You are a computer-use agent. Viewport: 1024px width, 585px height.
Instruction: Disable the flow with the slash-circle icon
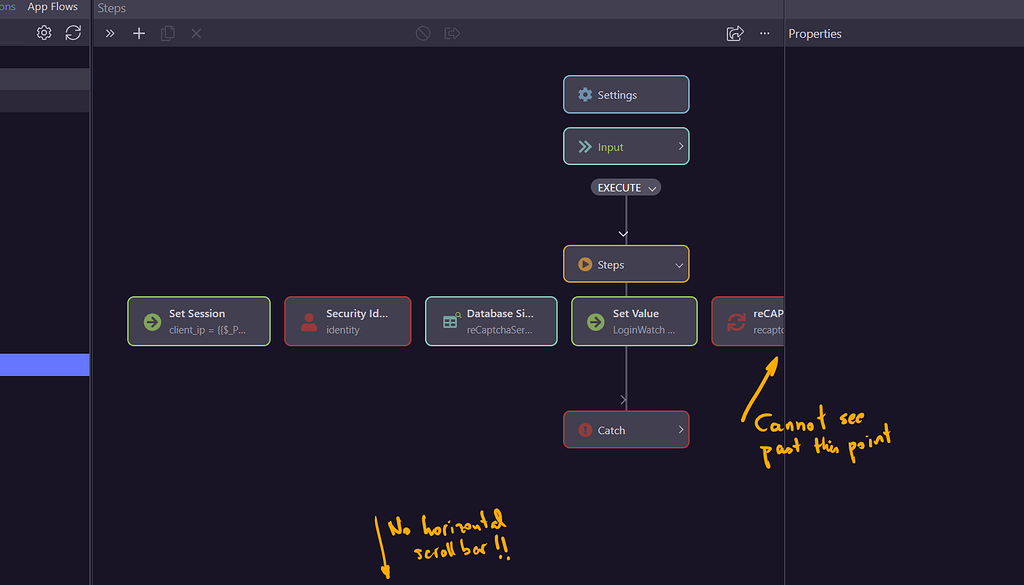click(x=422, y=32)
